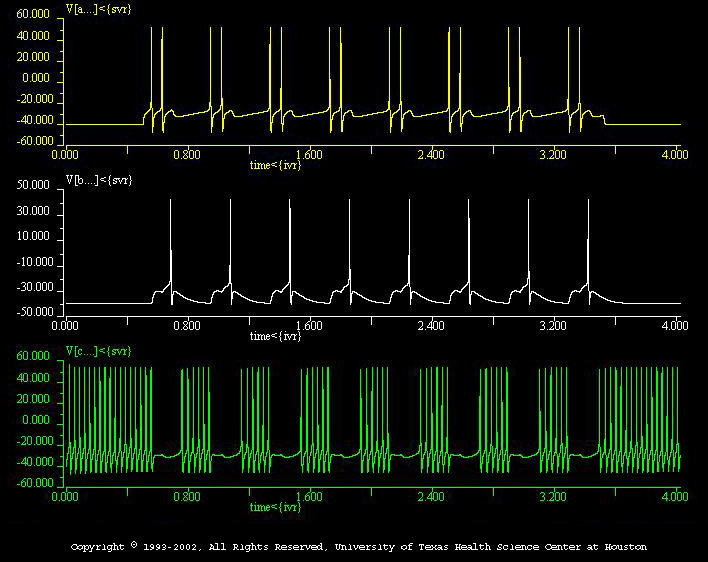Image resolution: width=708 pixels, height=562 pixels.
Task: Click the 10.000 tick on white plot
Action: point(33,240)
